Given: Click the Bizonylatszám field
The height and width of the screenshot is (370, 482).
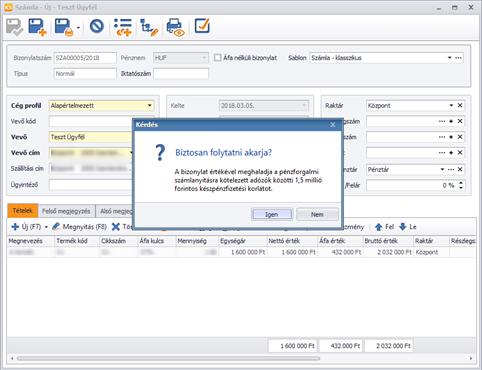Looking at the screenshot, I should (x=85, y=58).
